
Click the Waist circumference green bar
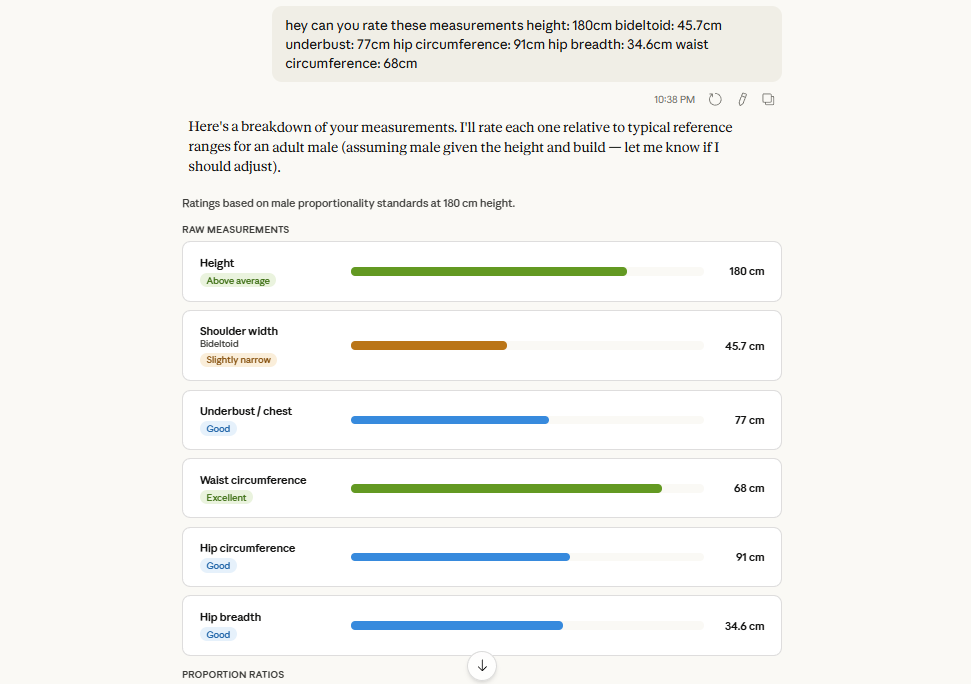click(506, 489)
